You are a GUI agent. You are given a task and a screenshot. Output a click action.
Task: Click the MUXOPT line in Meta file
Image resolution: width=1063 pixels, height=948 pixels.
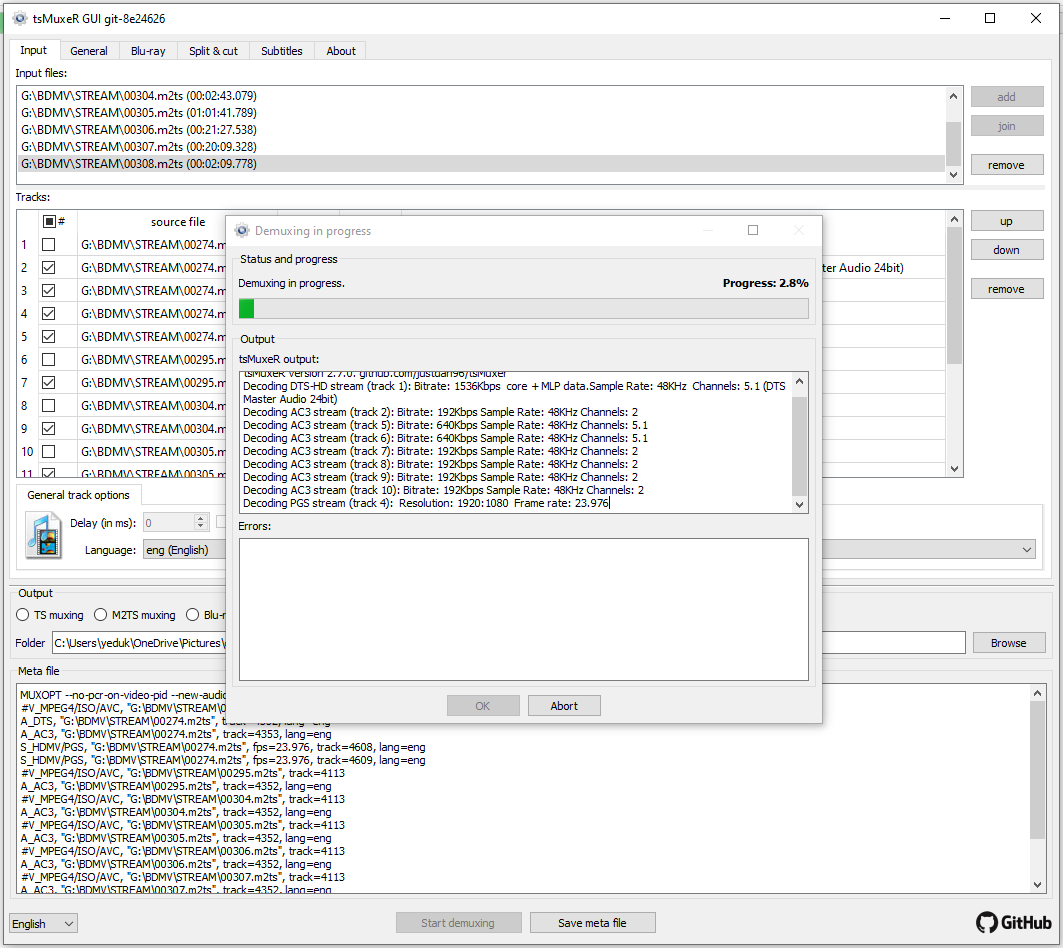pyautogui.click(x=123, y=695)
